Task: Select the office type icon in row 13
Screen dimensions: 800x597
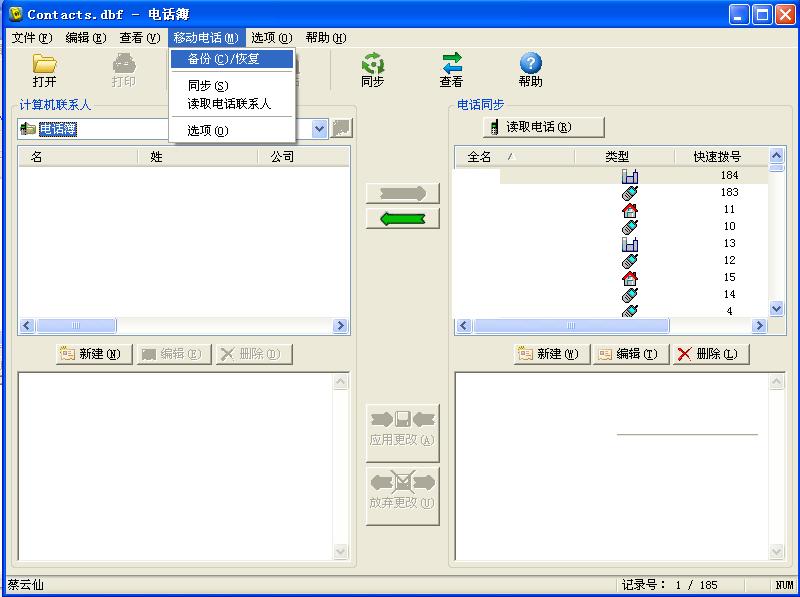Action: click(x=630, y=244)
